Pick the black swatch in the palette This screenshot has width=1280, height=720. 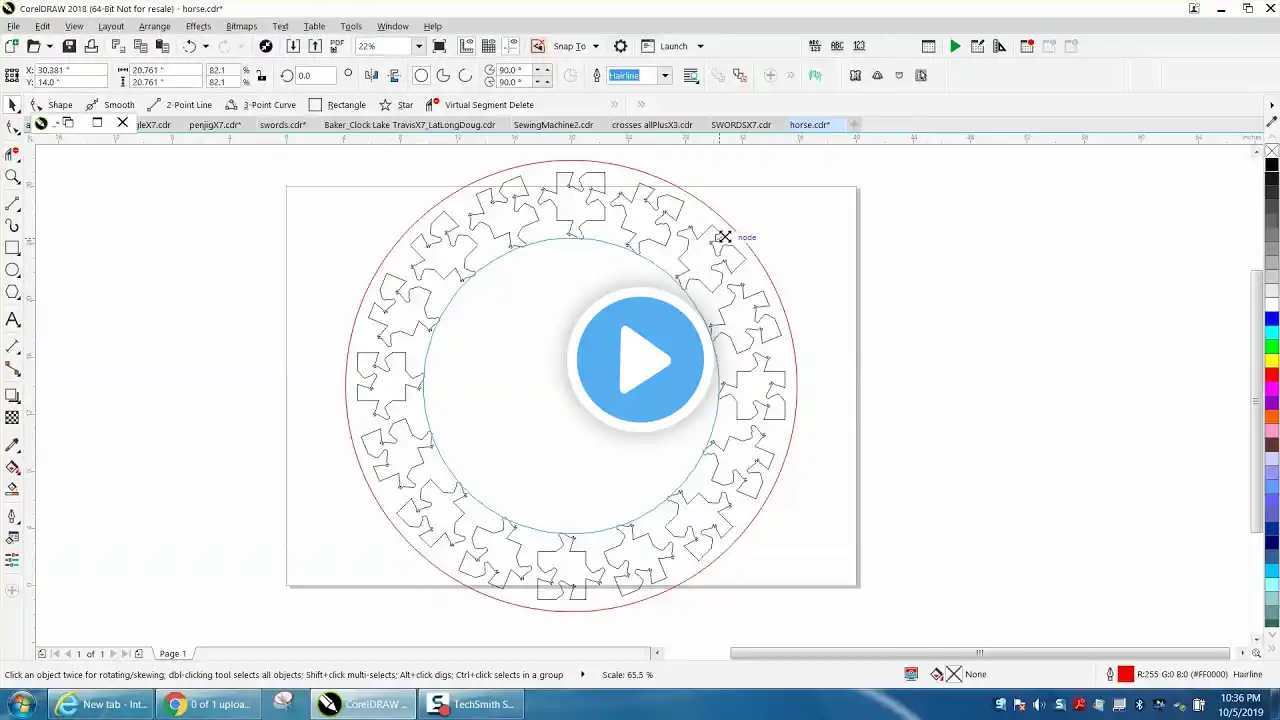pyautogui.click(x=1272, y=164)
